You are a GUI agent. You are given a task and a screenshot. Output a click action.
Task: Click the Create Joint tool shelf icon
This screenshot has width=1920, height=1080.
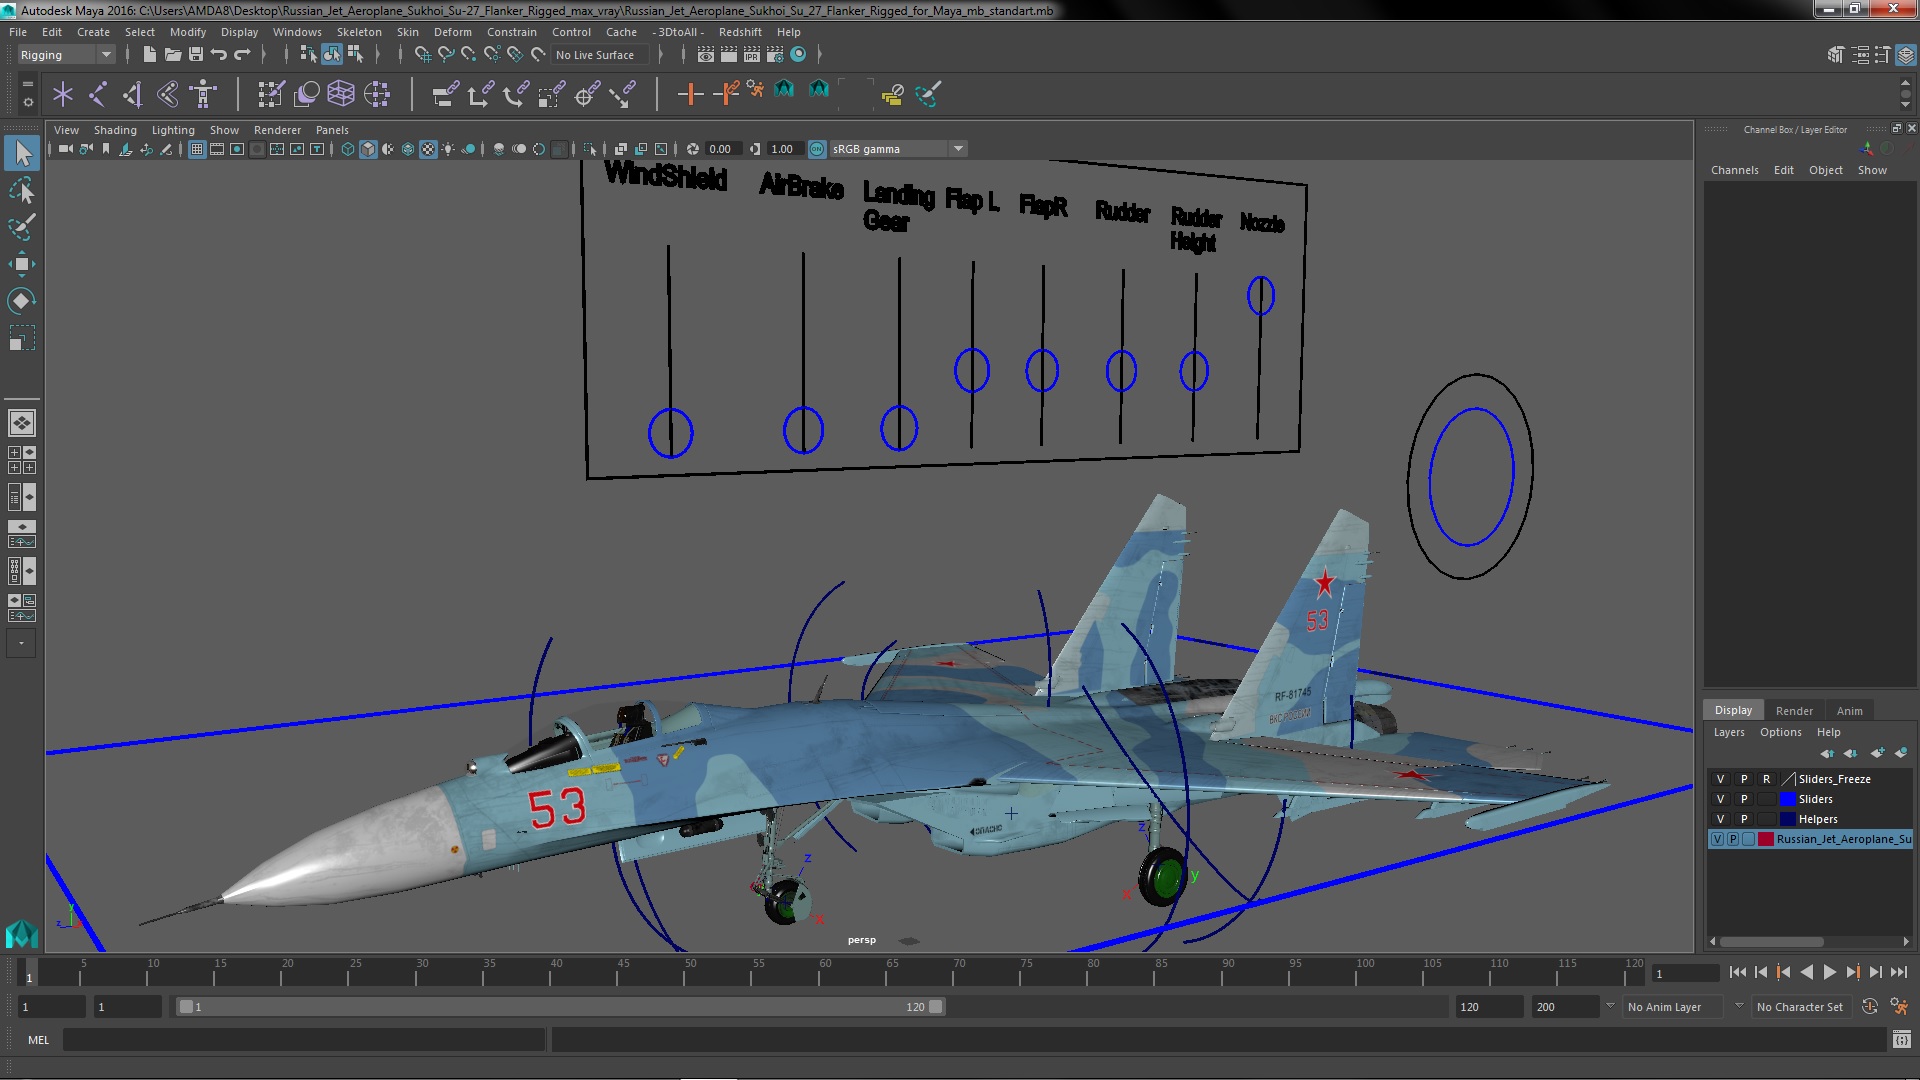(x=98, y=94)
